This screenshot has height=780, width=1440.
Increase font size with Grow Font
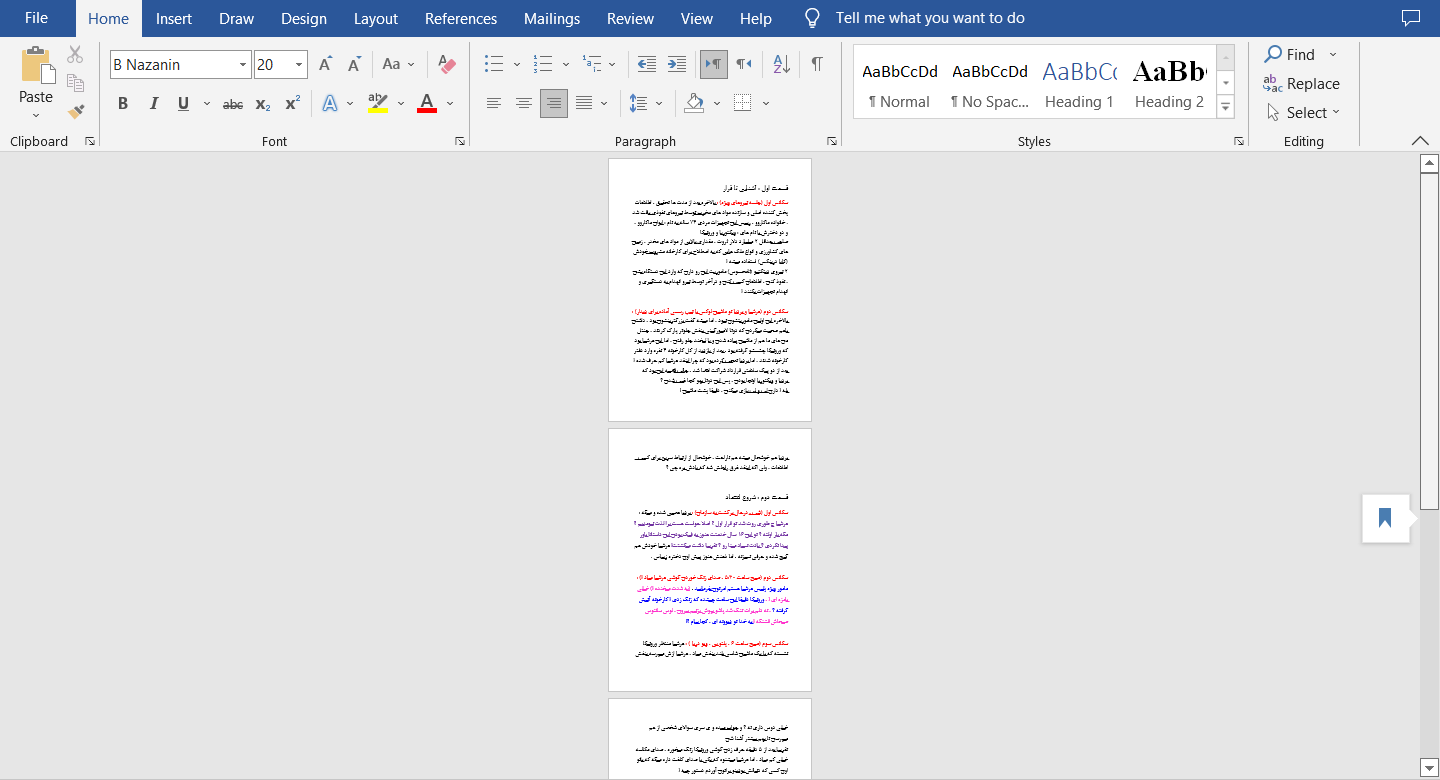click(x=325, y=64)
